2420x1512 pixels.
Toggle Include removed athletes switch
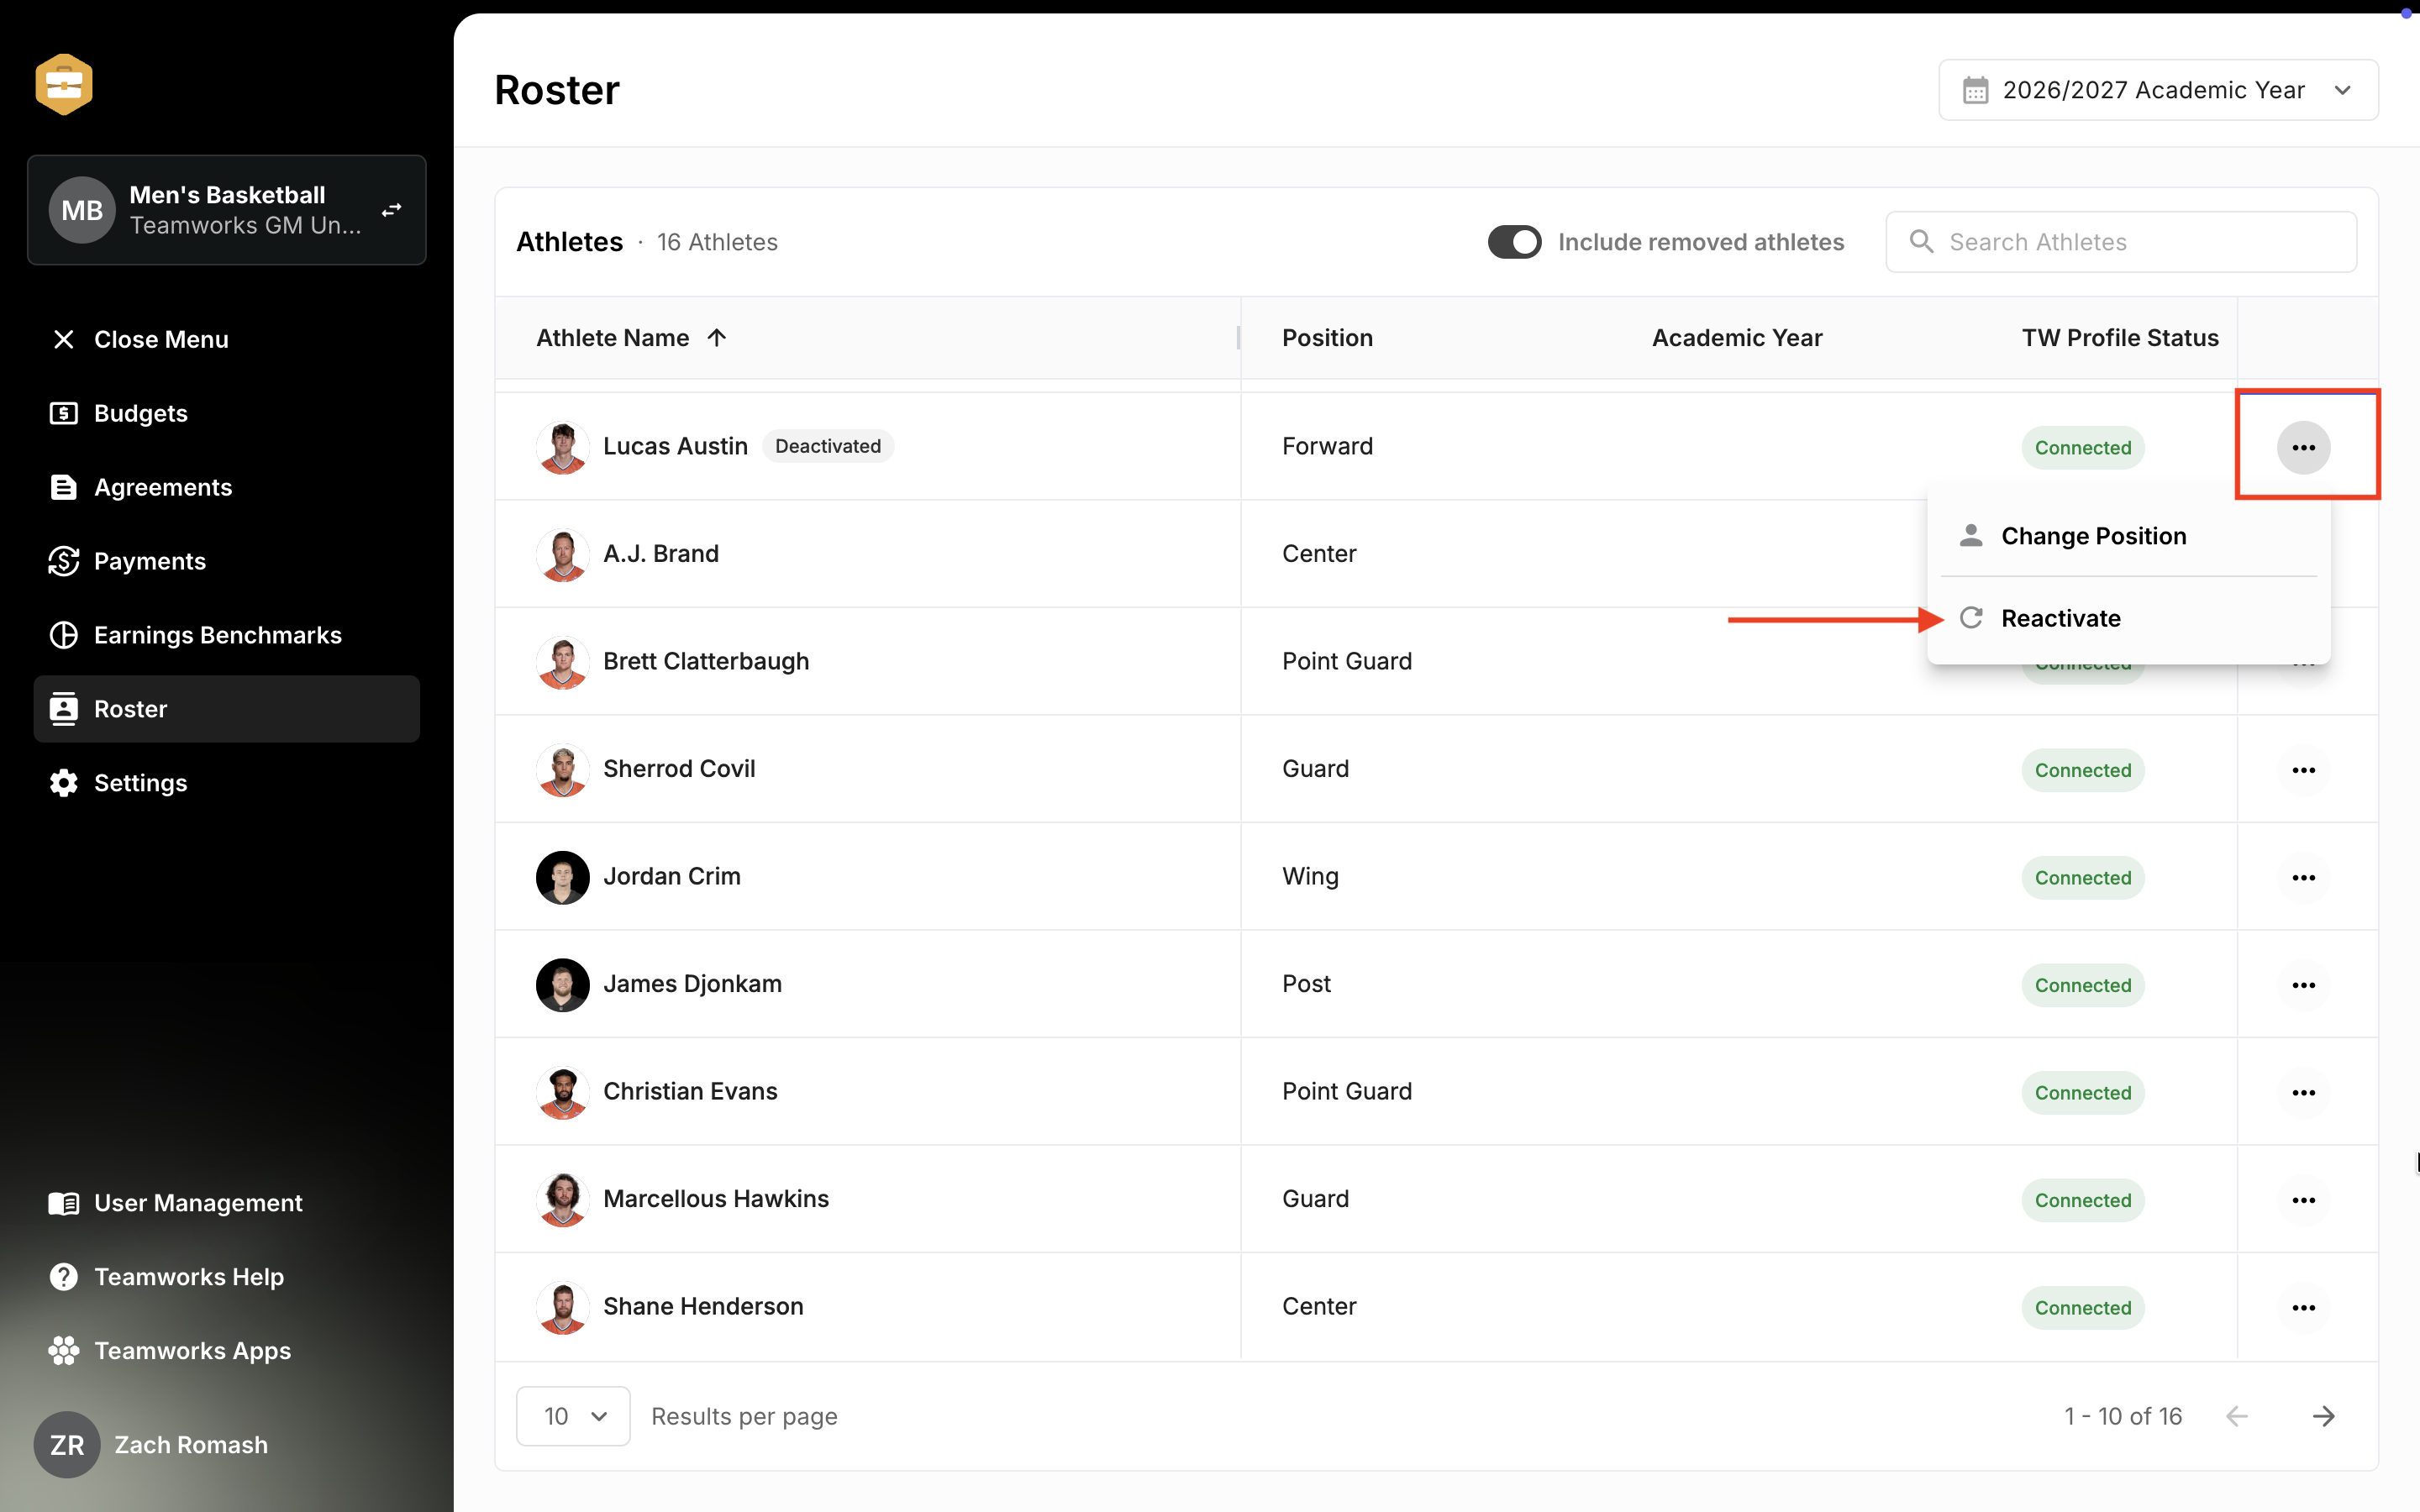pyautogui.click(x=1514, y=242)
